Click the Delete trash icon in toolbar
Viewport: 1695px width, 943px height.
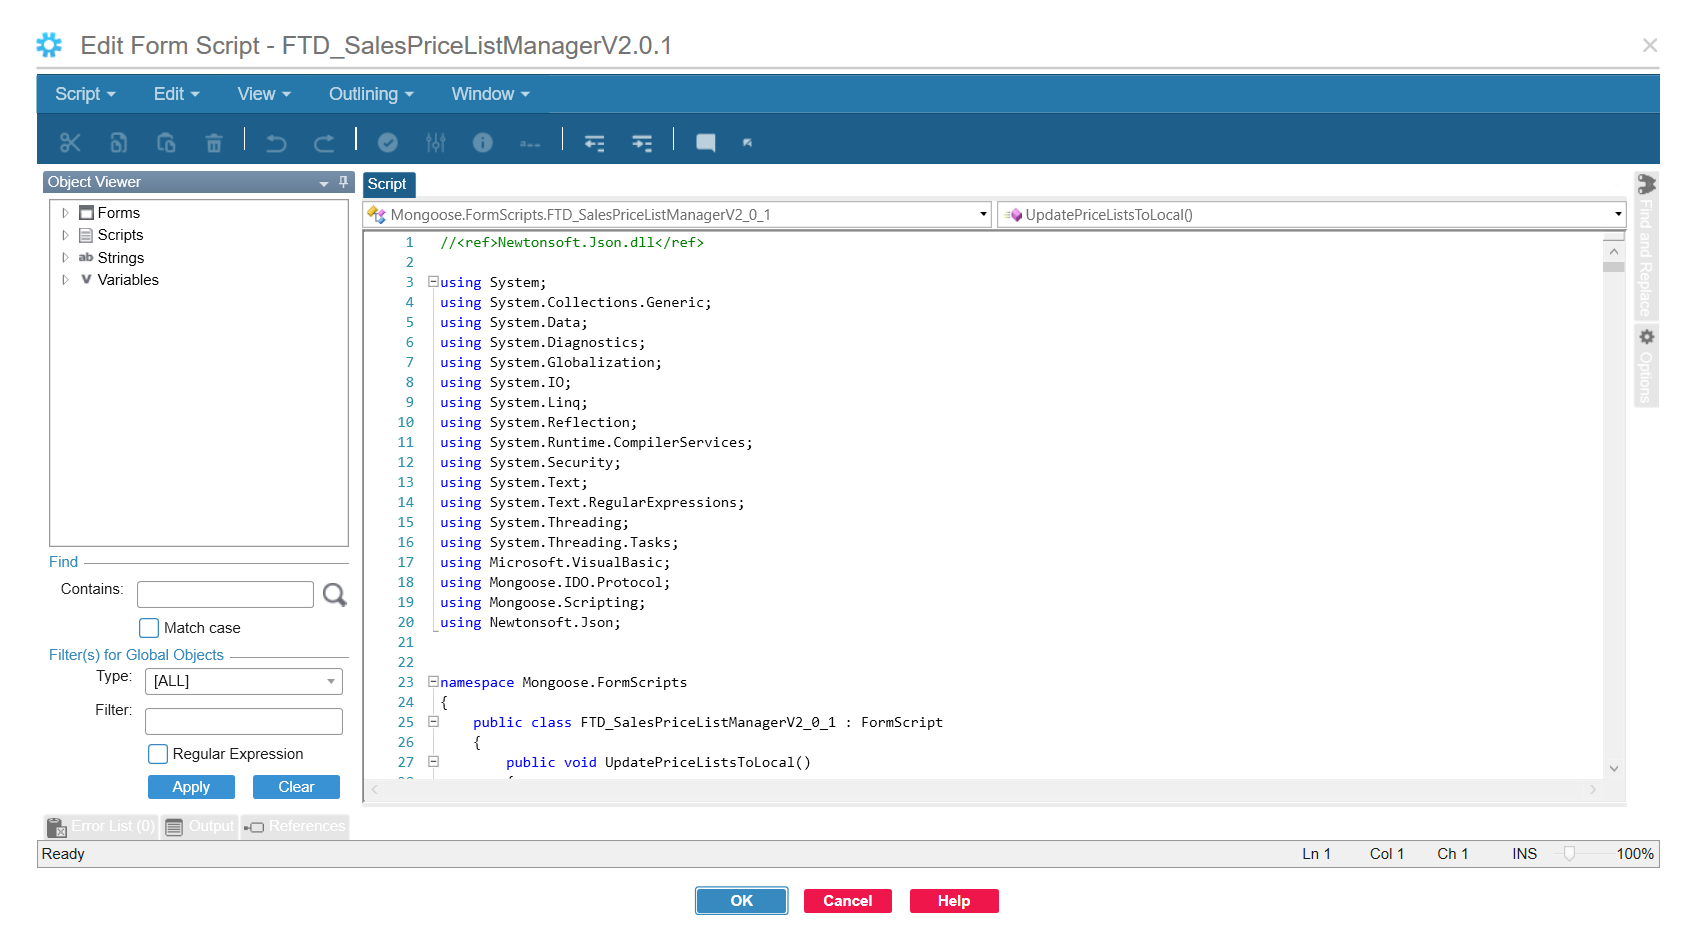[x=214, y=143]
